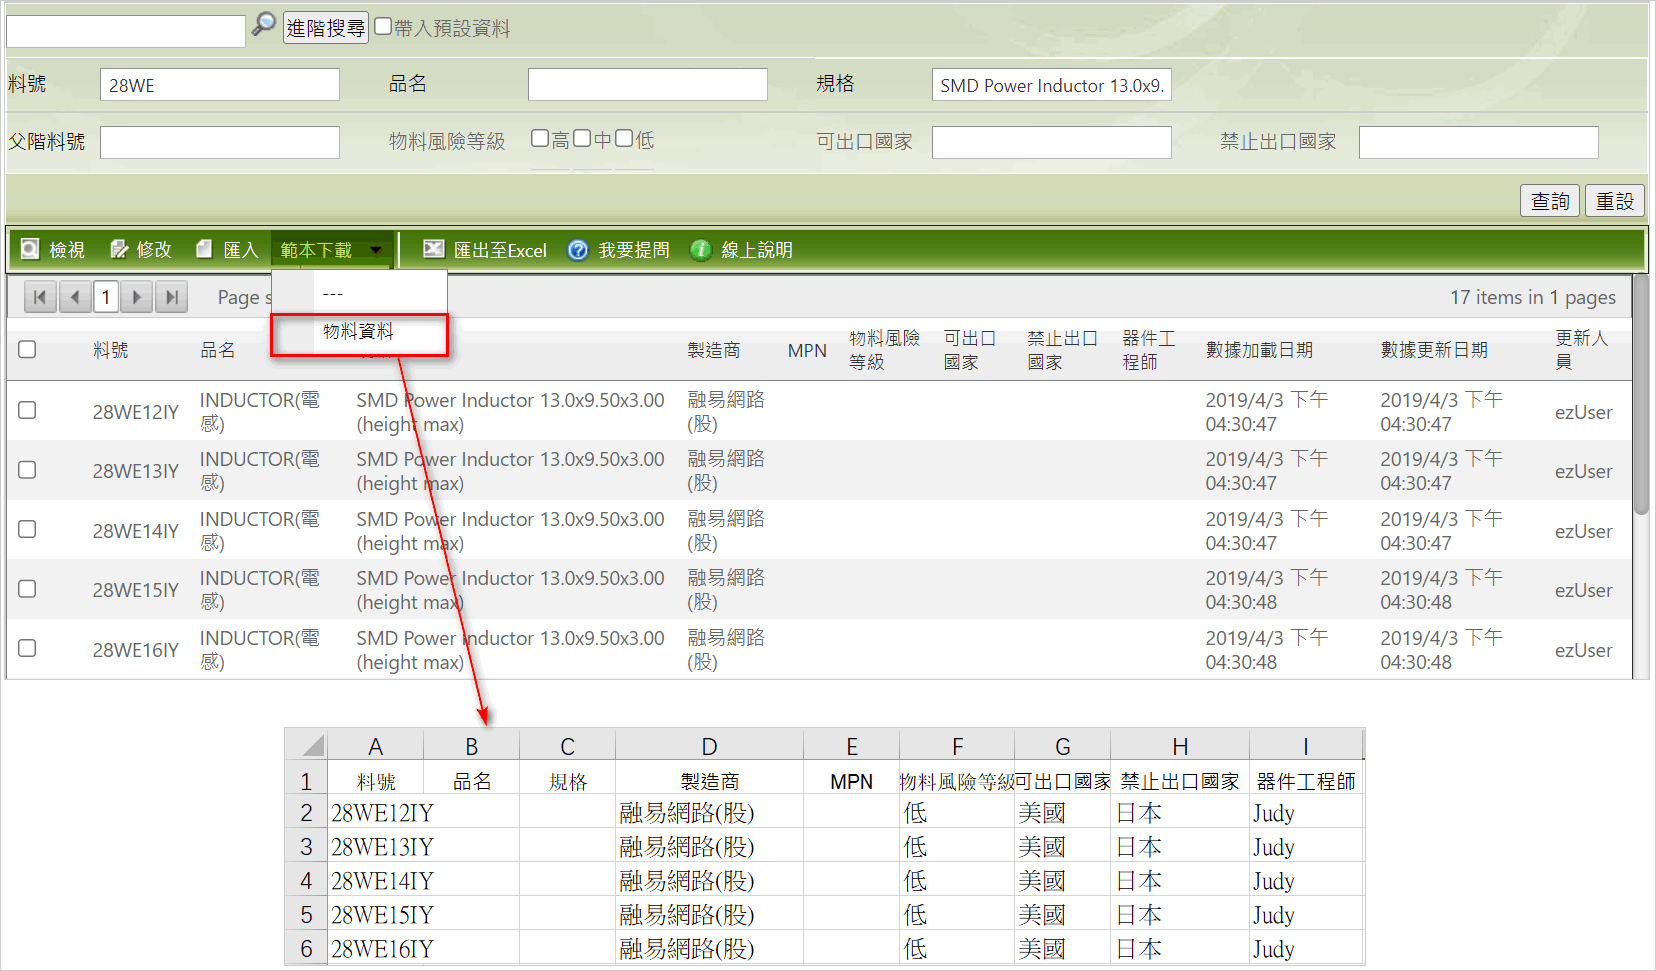Screen dimensions: 1656x971
Task: Click the grid's 28WE16IY part number cell
Action: coord(136,650)
